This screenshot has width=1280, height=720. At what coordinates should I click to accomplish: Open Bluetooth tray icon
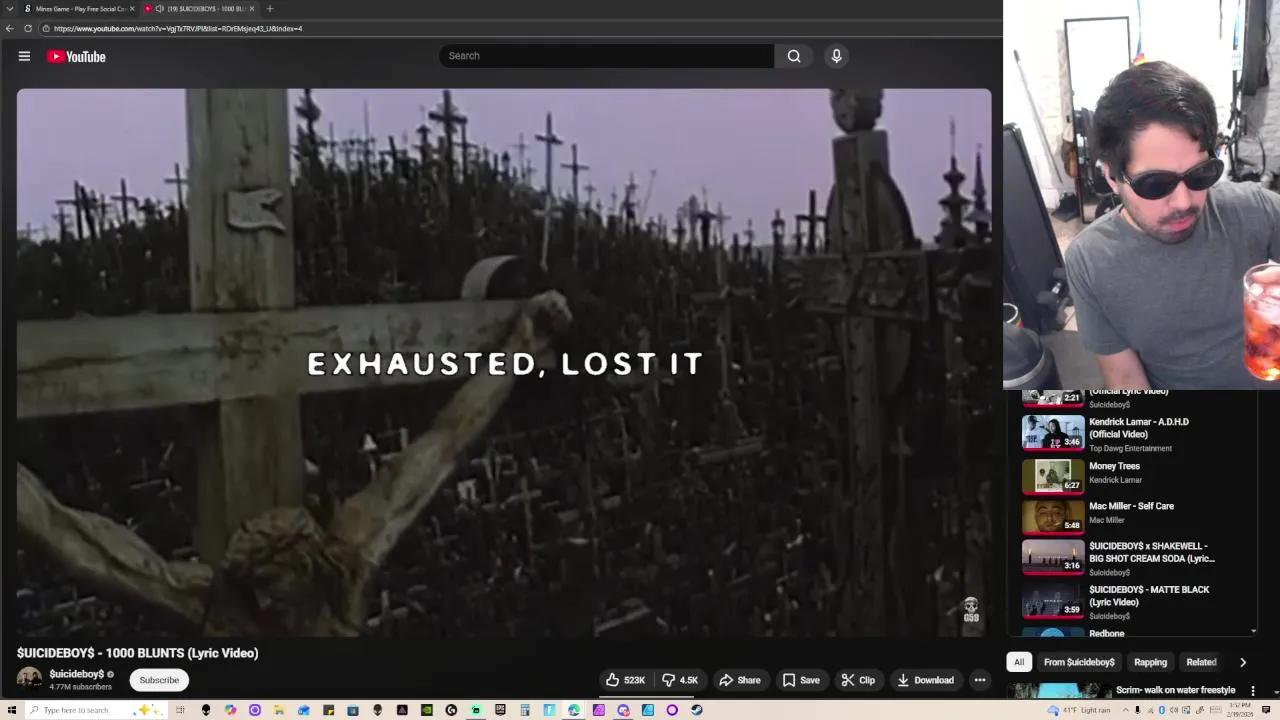pos(1161,710)
